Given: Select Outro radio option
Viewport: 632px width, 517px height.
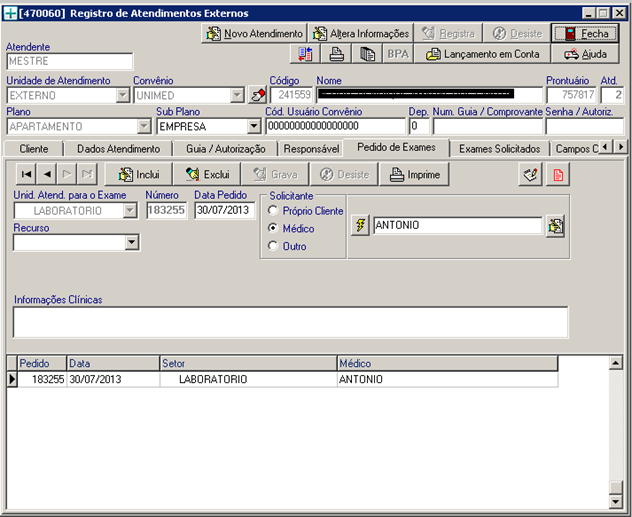Looking at the screenshot, I should 273,246.
